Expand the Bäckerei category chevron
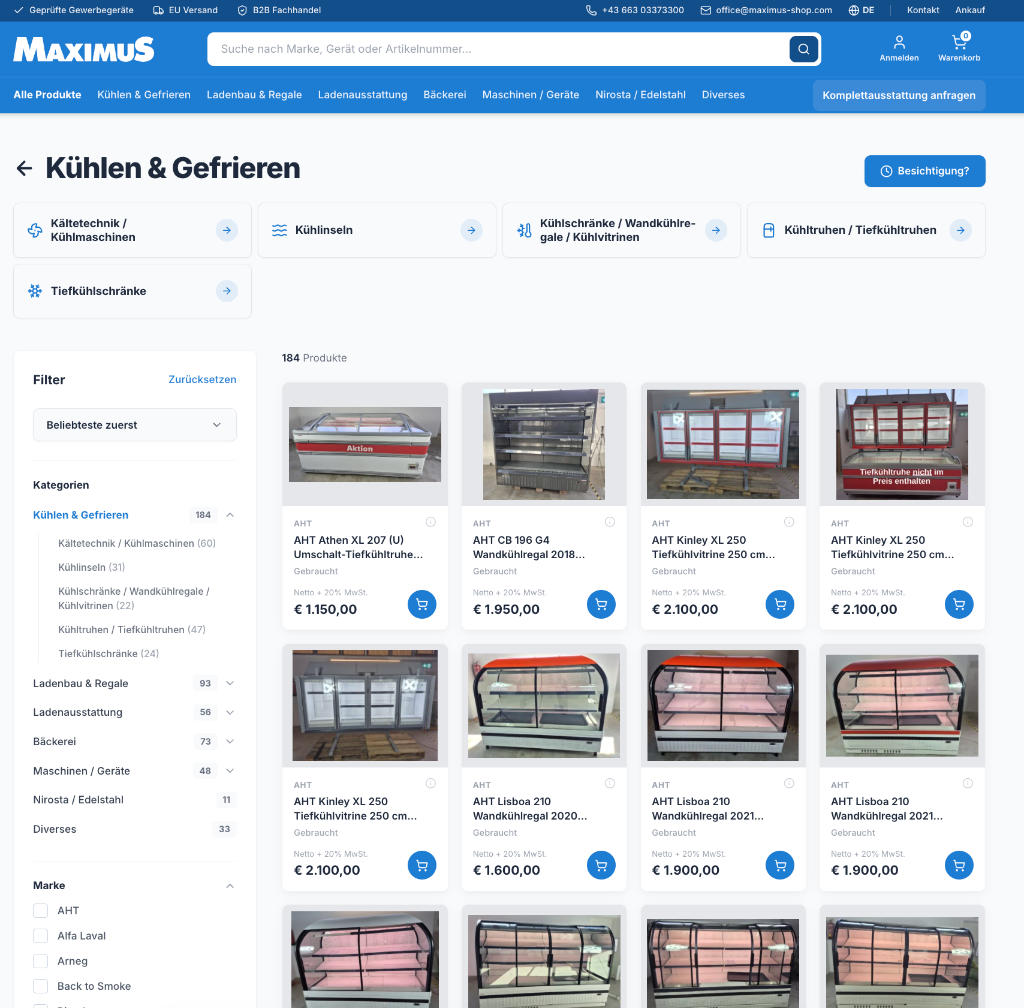 230,741
